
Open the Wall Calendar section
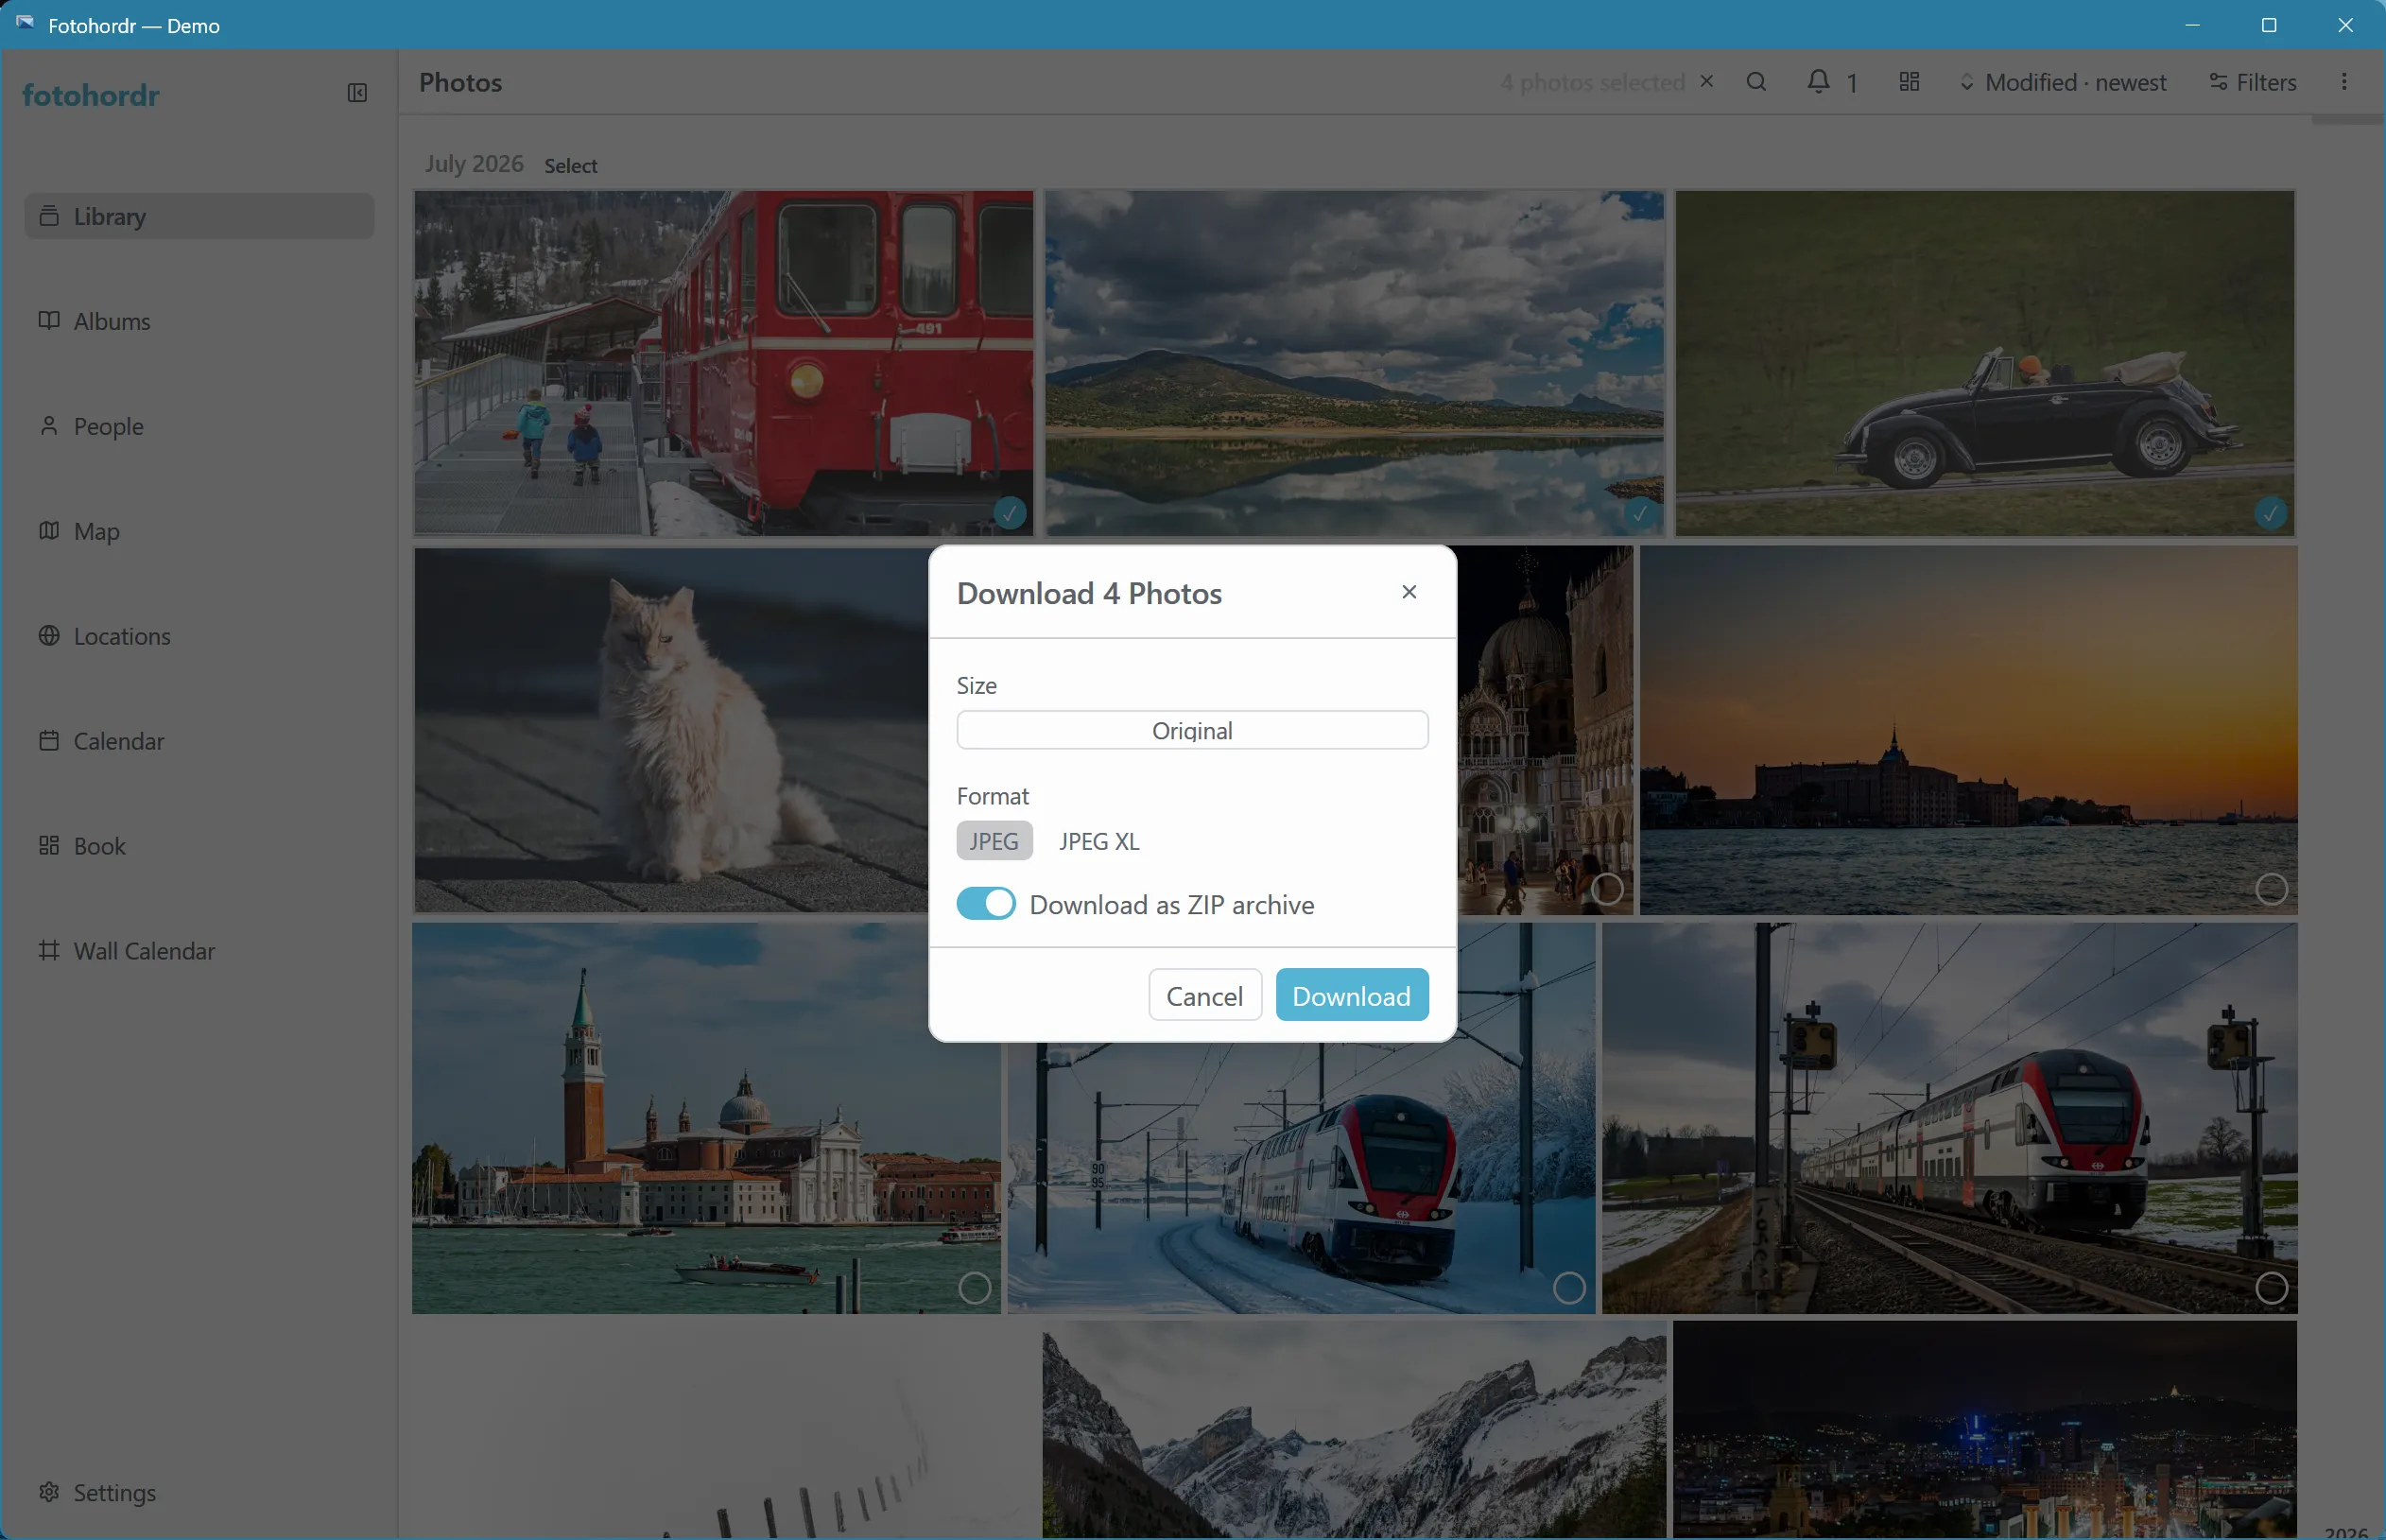(x=200, y=951)
